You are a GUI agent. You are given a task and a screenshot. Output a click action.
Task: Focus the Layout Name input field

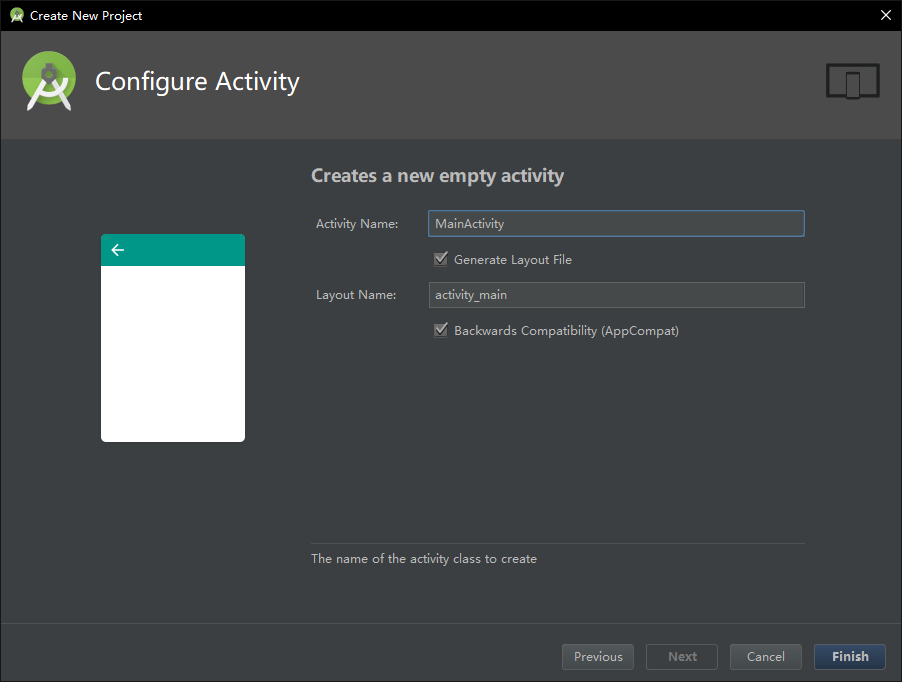[x=616, y=295]
